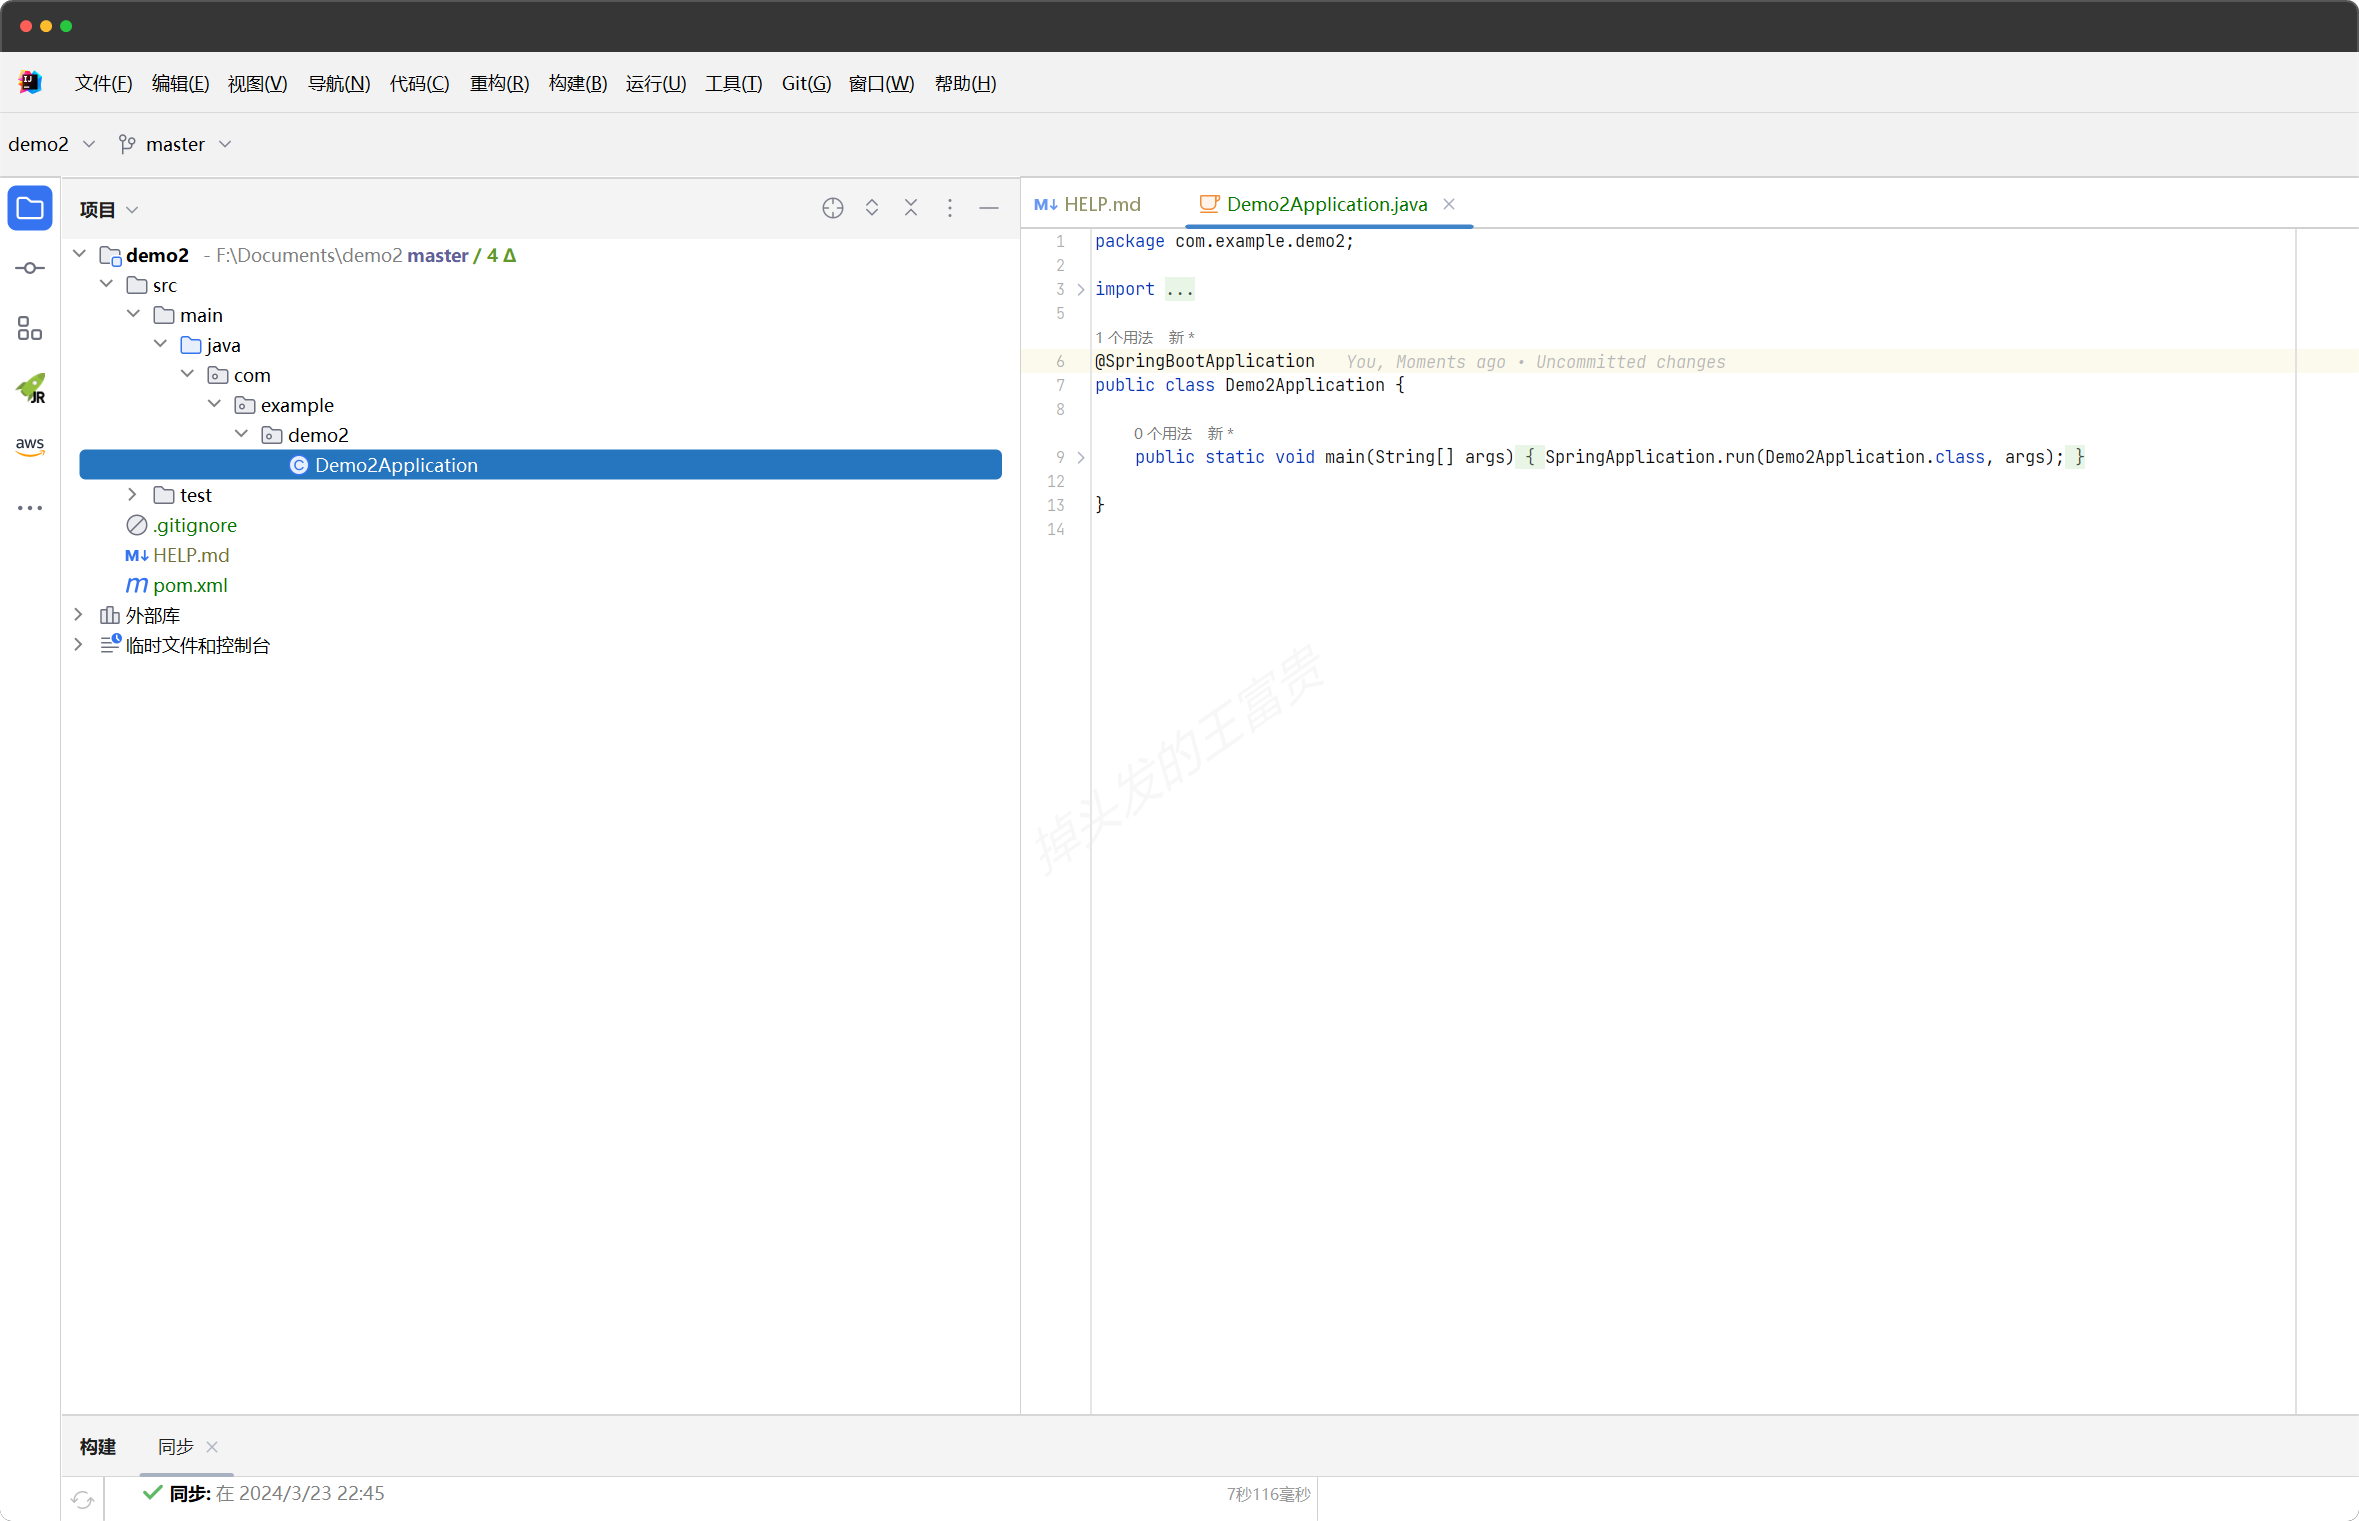Select pom.xml in the project tree
Viewport: 2359px width, 1521px height.
click(x=190, y=585)
